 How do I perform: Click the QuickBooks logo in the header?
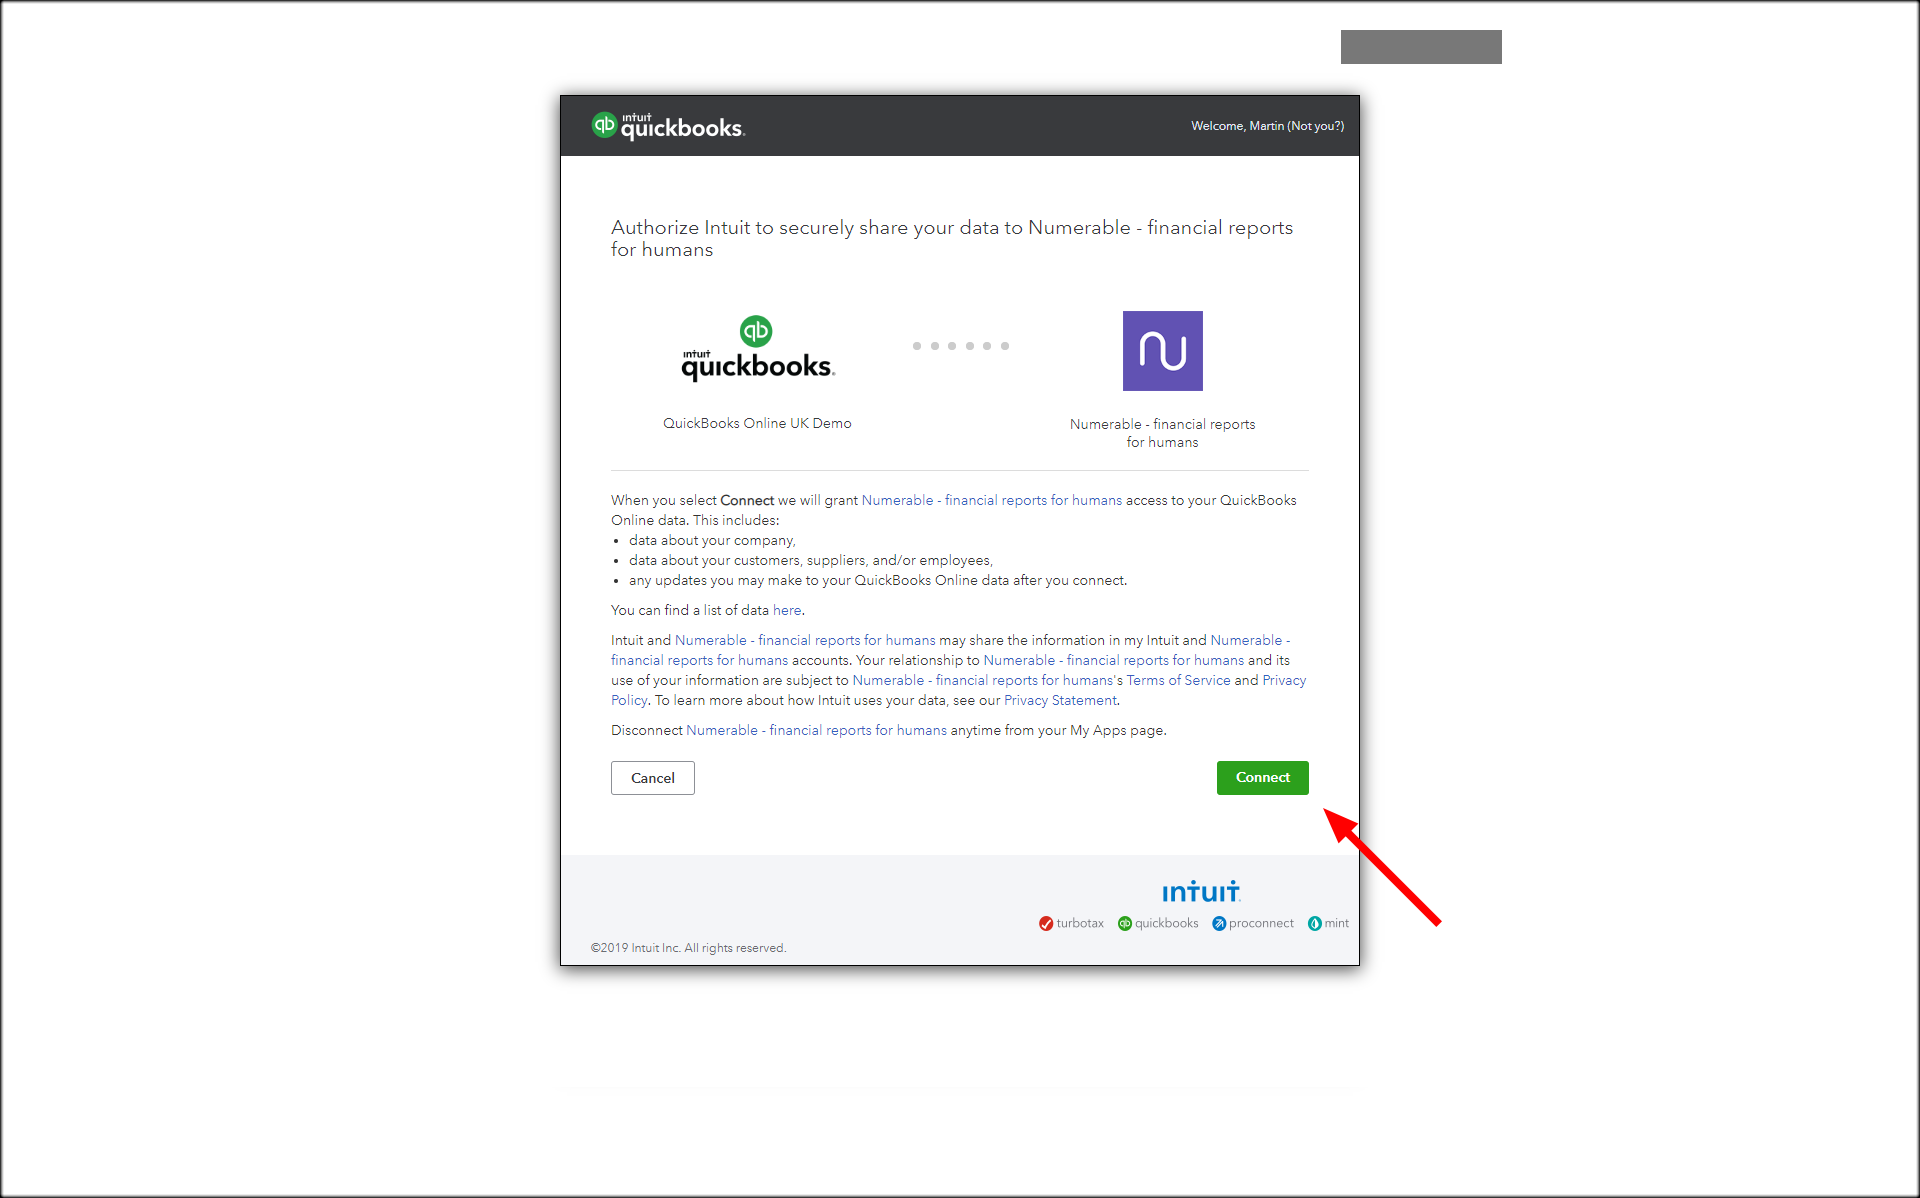668,126
